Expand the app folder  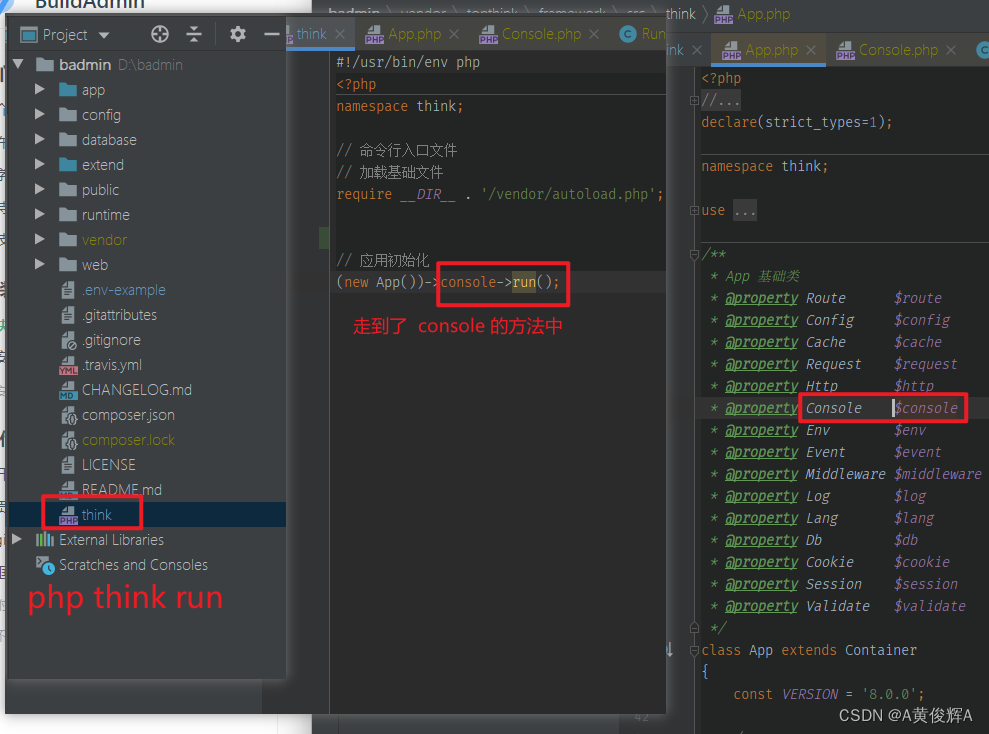click(x=40, y=89)
